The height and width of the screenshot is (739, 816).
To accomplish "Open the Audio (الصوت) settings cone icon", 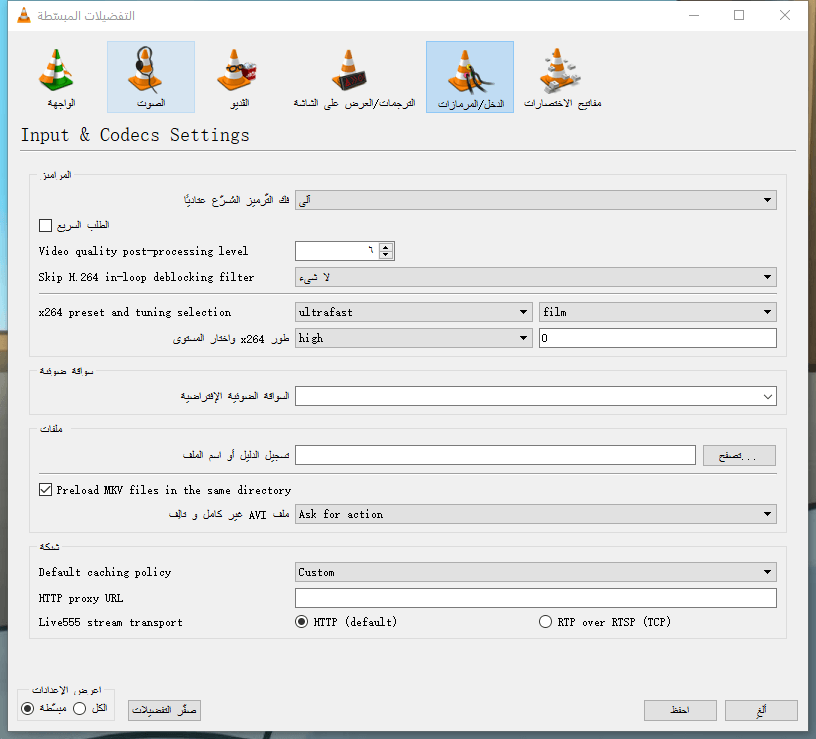I will pyautogui.click(x=151, y=77).
